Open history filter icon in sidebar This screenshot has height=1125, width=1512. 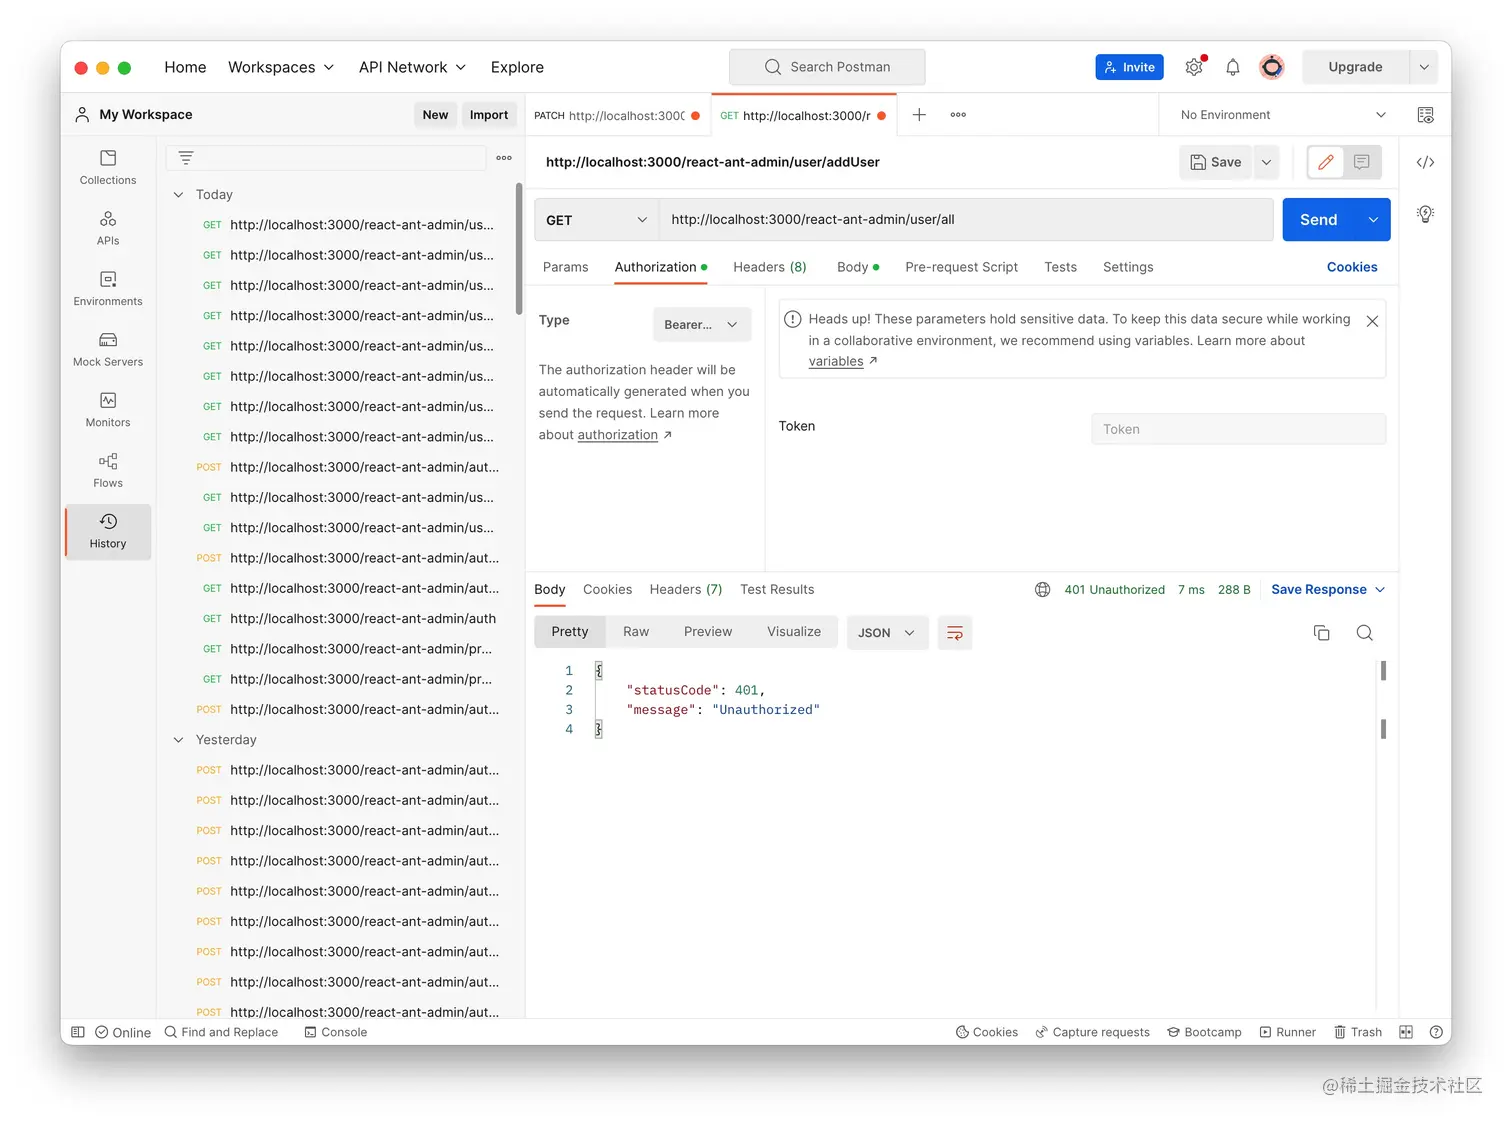point(186,158)
